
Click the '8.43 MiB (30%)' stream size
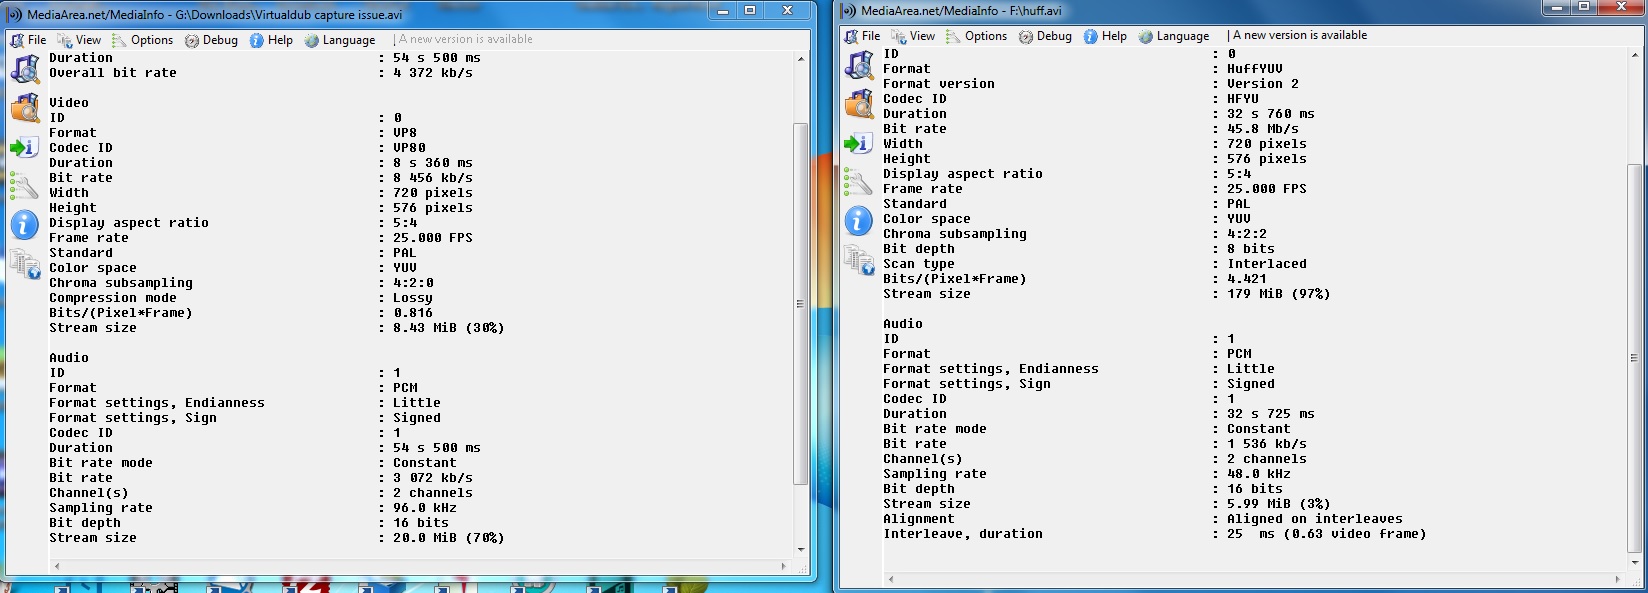(x=449, y=328)
